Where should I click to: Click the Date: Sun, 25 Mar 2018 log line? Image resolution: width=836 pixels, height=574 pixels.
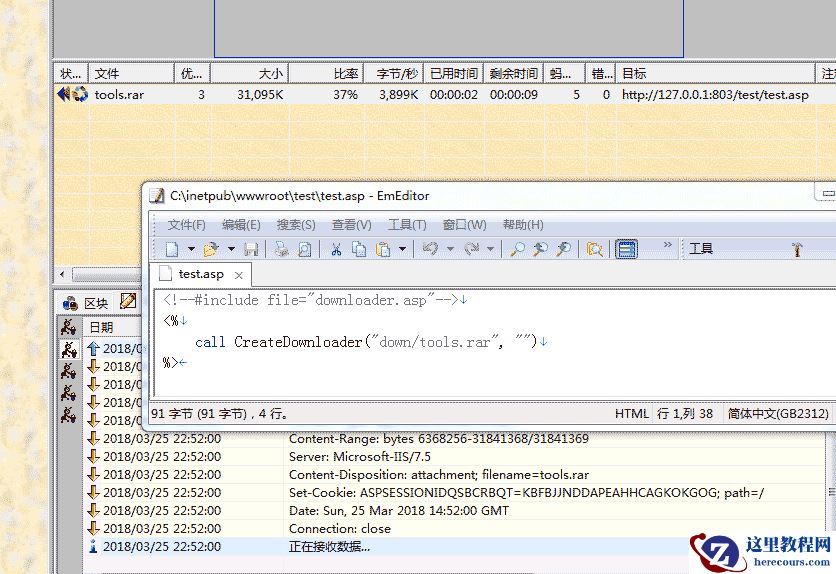coord(399,511)
